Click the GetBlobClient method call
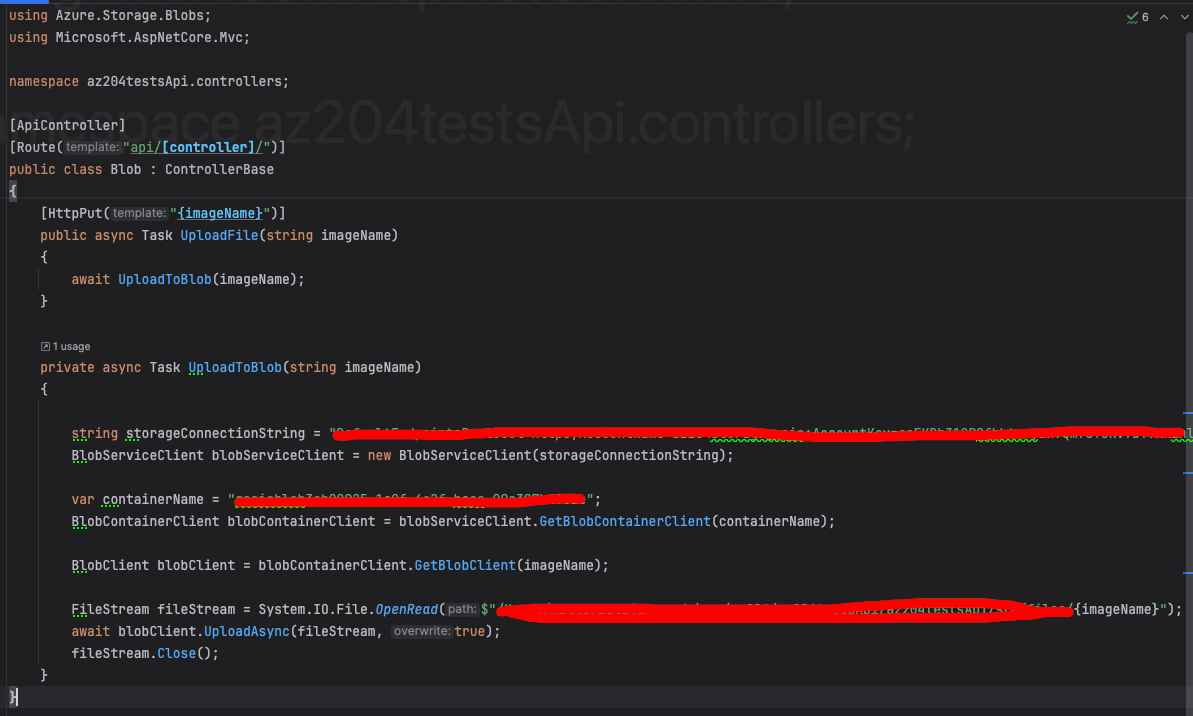The width and height of the screenshot is (1193, 716). click(465, 565)
